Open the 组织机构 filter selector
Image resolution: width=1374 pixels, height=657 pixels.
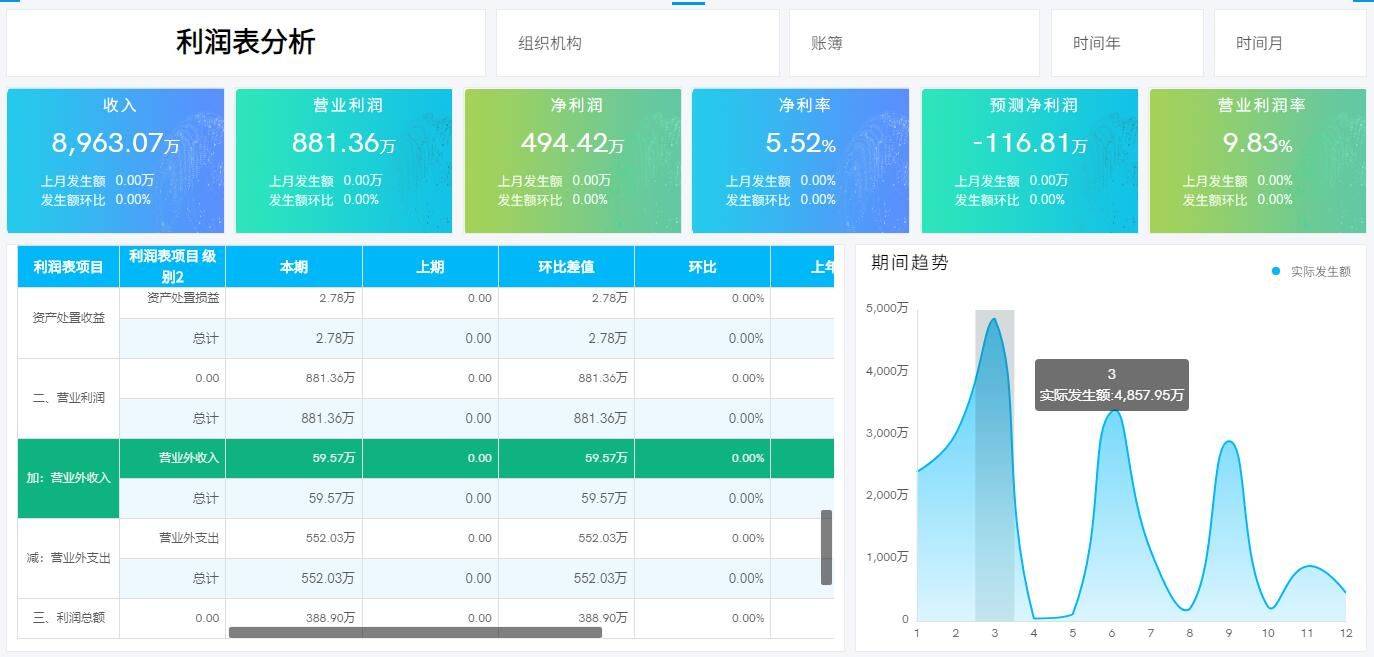(x=636, y=43)
